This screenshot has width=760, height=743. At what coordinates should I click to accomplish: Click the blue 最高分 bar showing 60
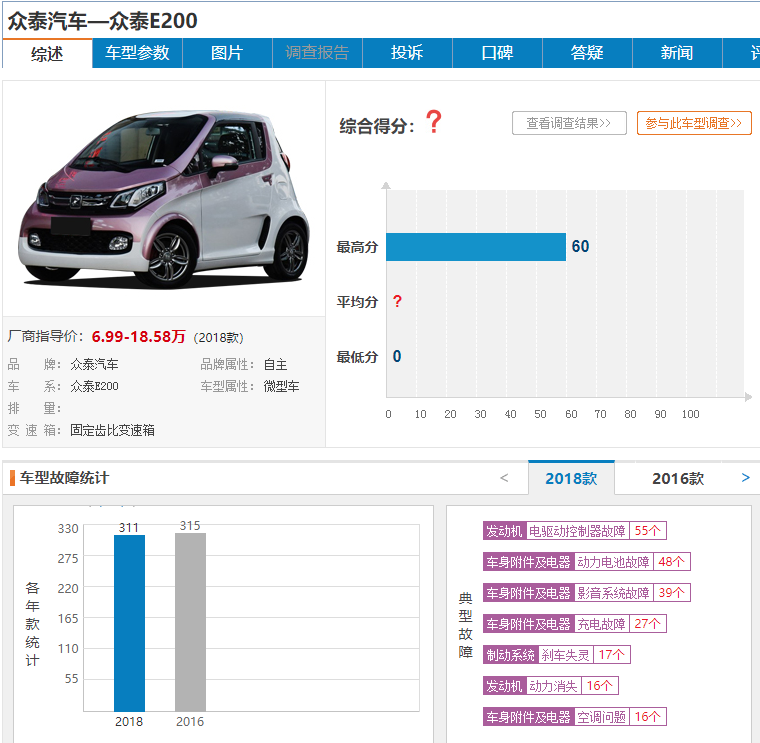(476, 247)
